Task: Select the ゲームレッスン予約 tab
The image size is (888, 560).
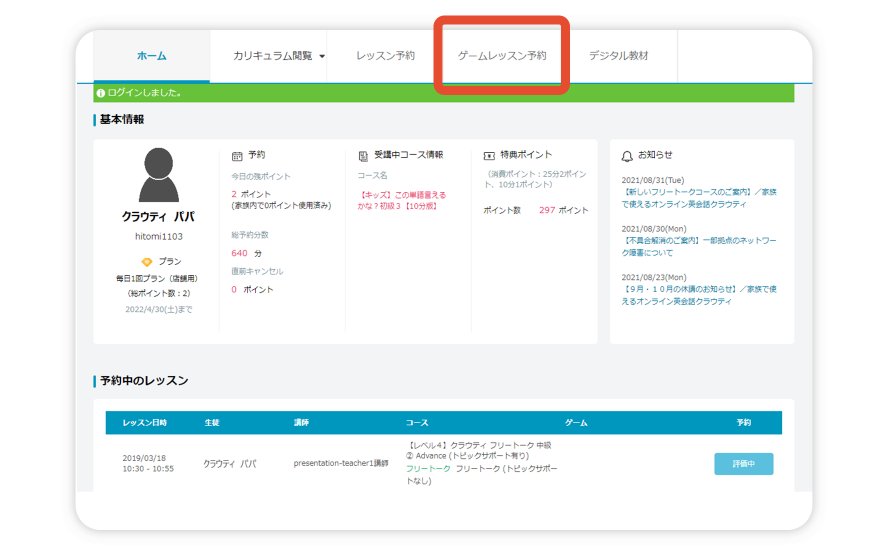Action: [502, 56]
